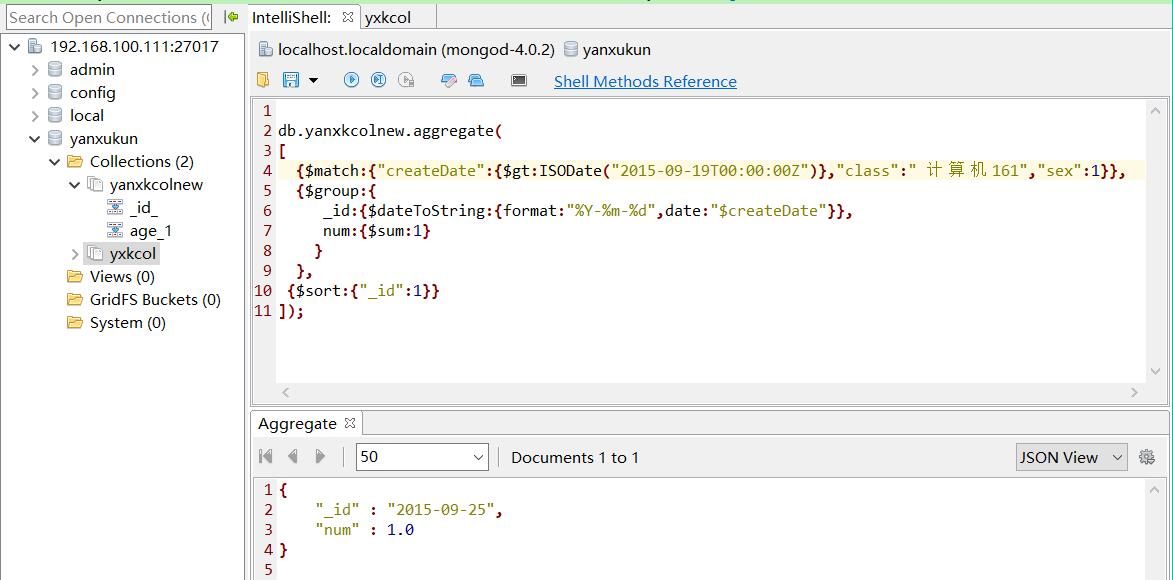This screenshot has height=580, width=1173.
Task: Expand the yxkcol collection node
Action: pos(74,254)
